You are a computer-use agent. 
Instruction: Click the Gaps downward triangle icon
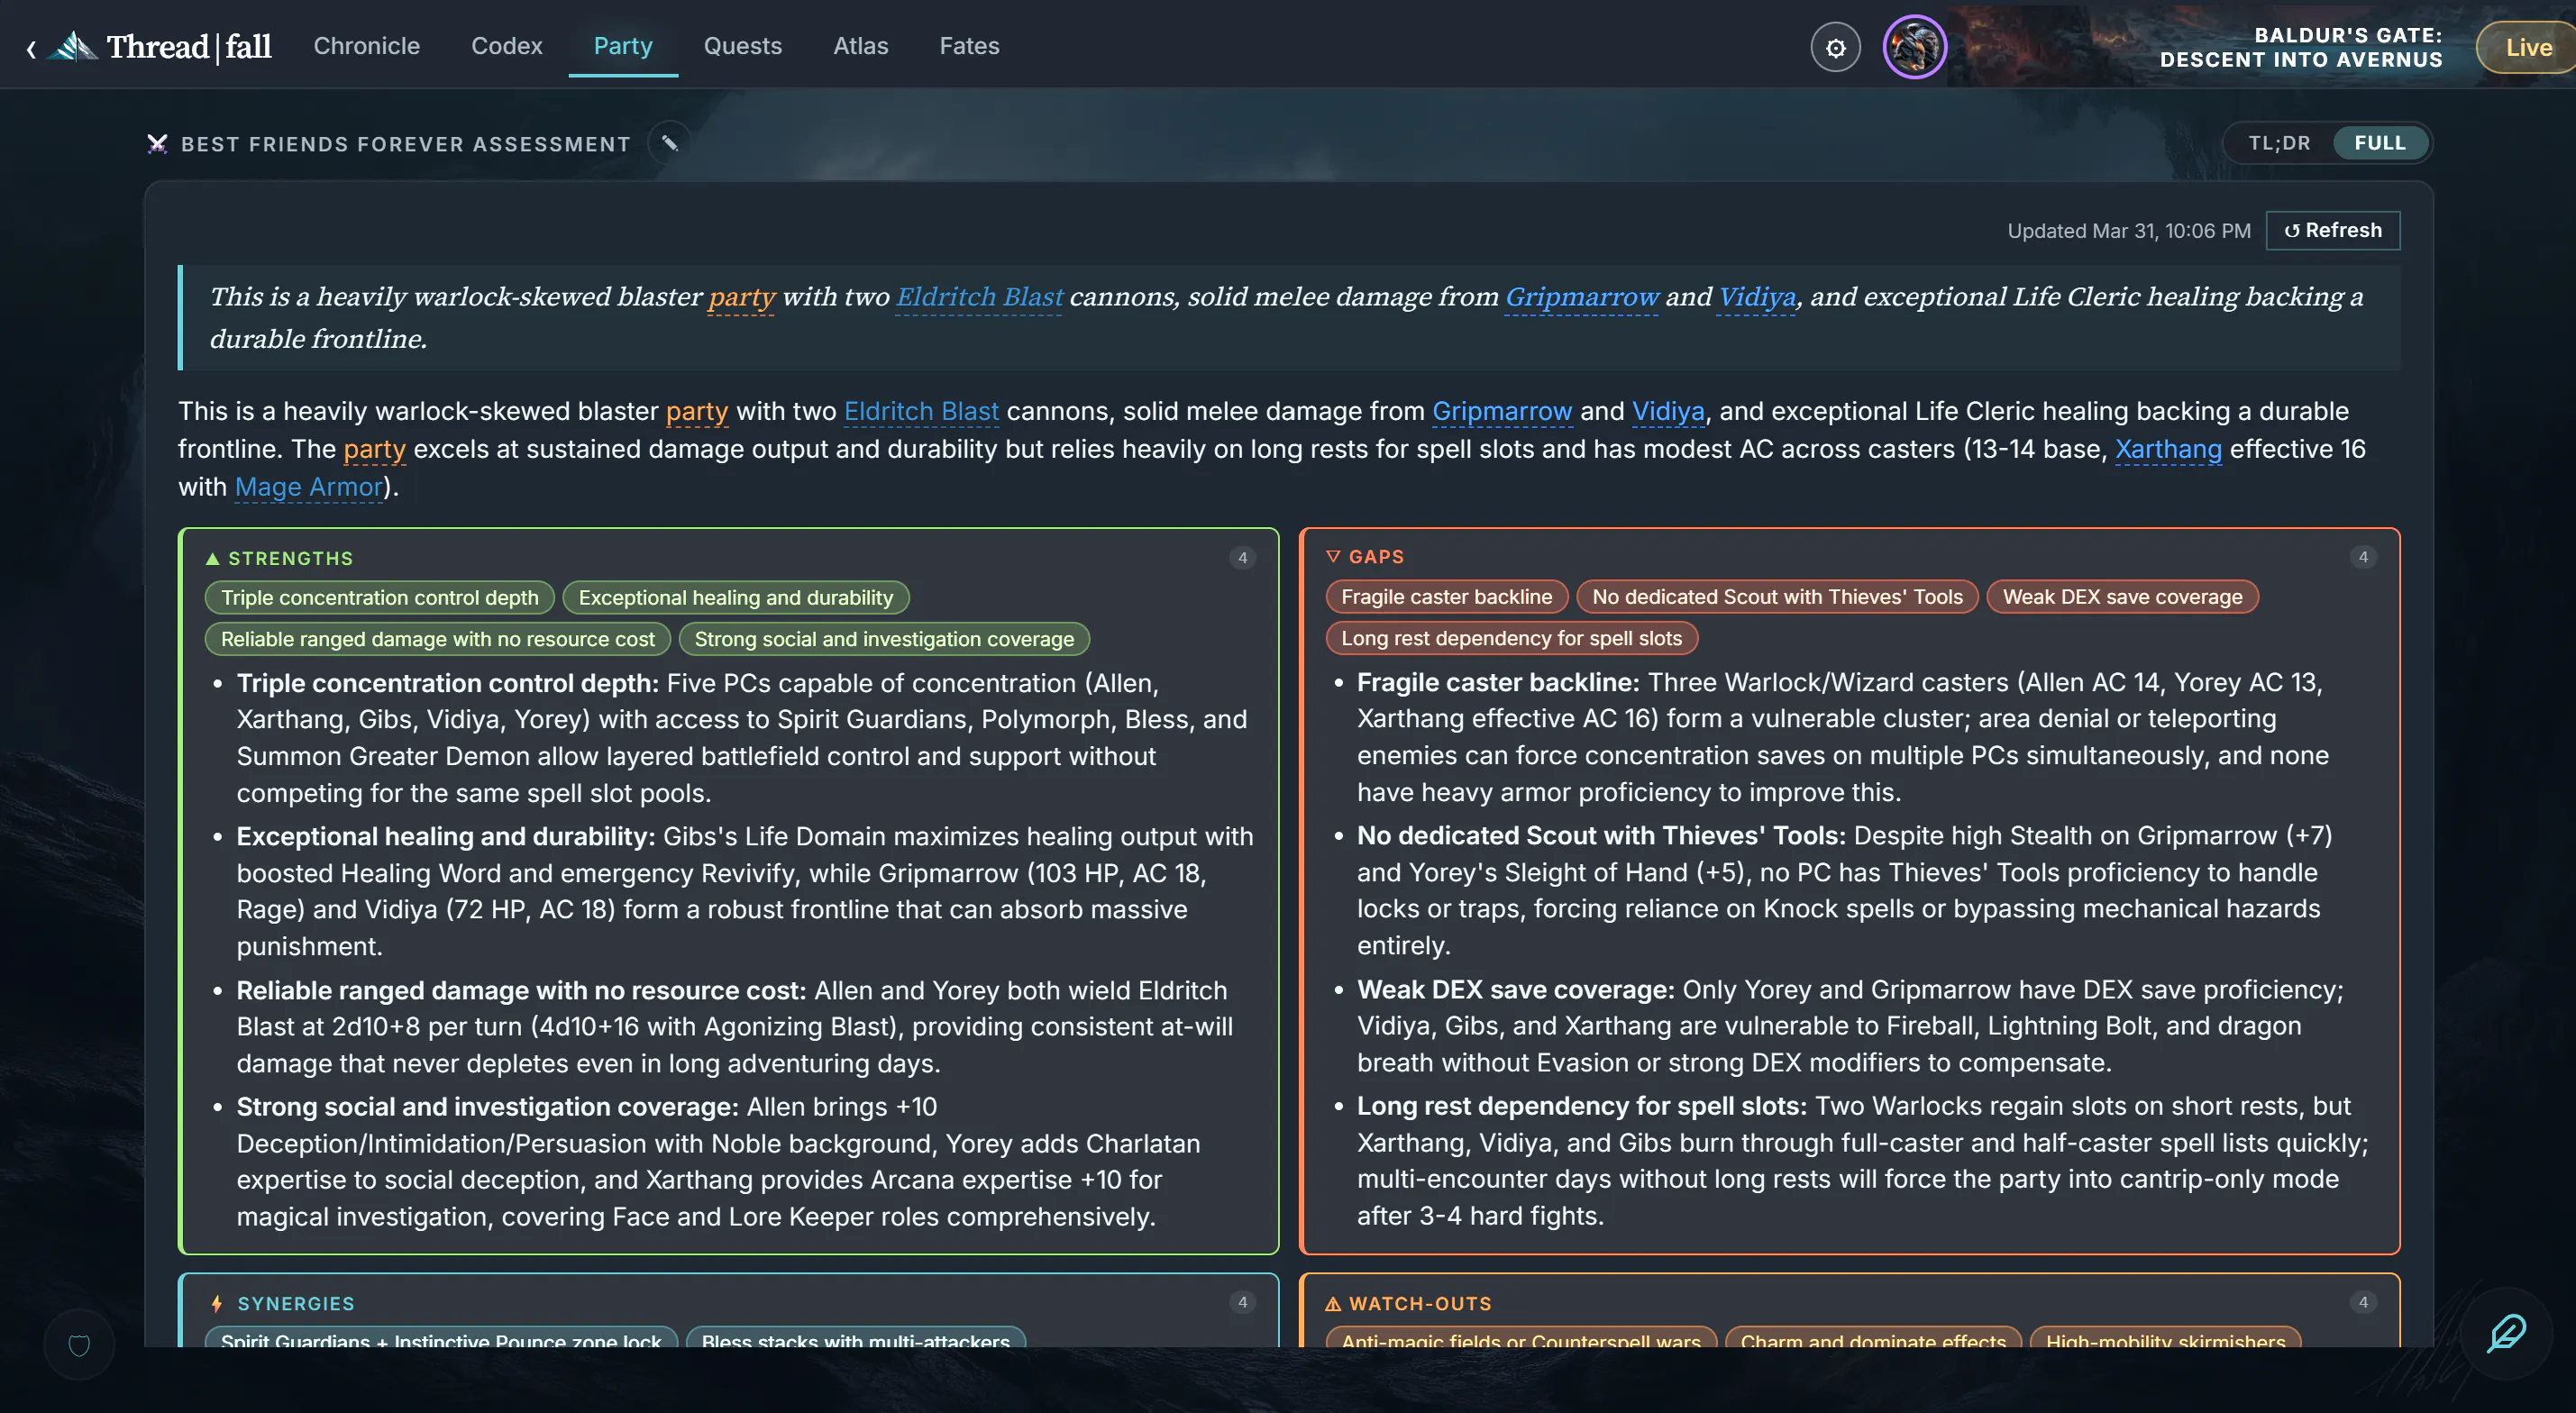(x=1333, y=556)
